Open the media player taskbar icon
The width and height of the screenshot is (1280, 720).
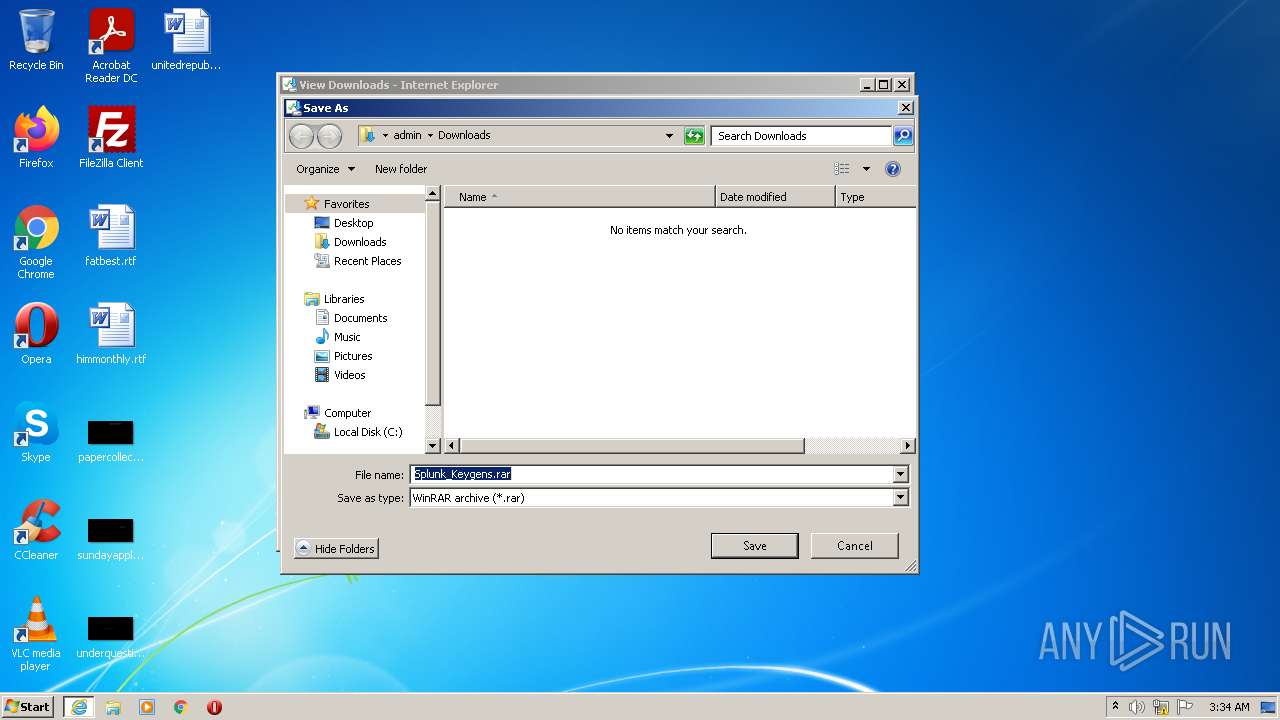click(147, 707)
